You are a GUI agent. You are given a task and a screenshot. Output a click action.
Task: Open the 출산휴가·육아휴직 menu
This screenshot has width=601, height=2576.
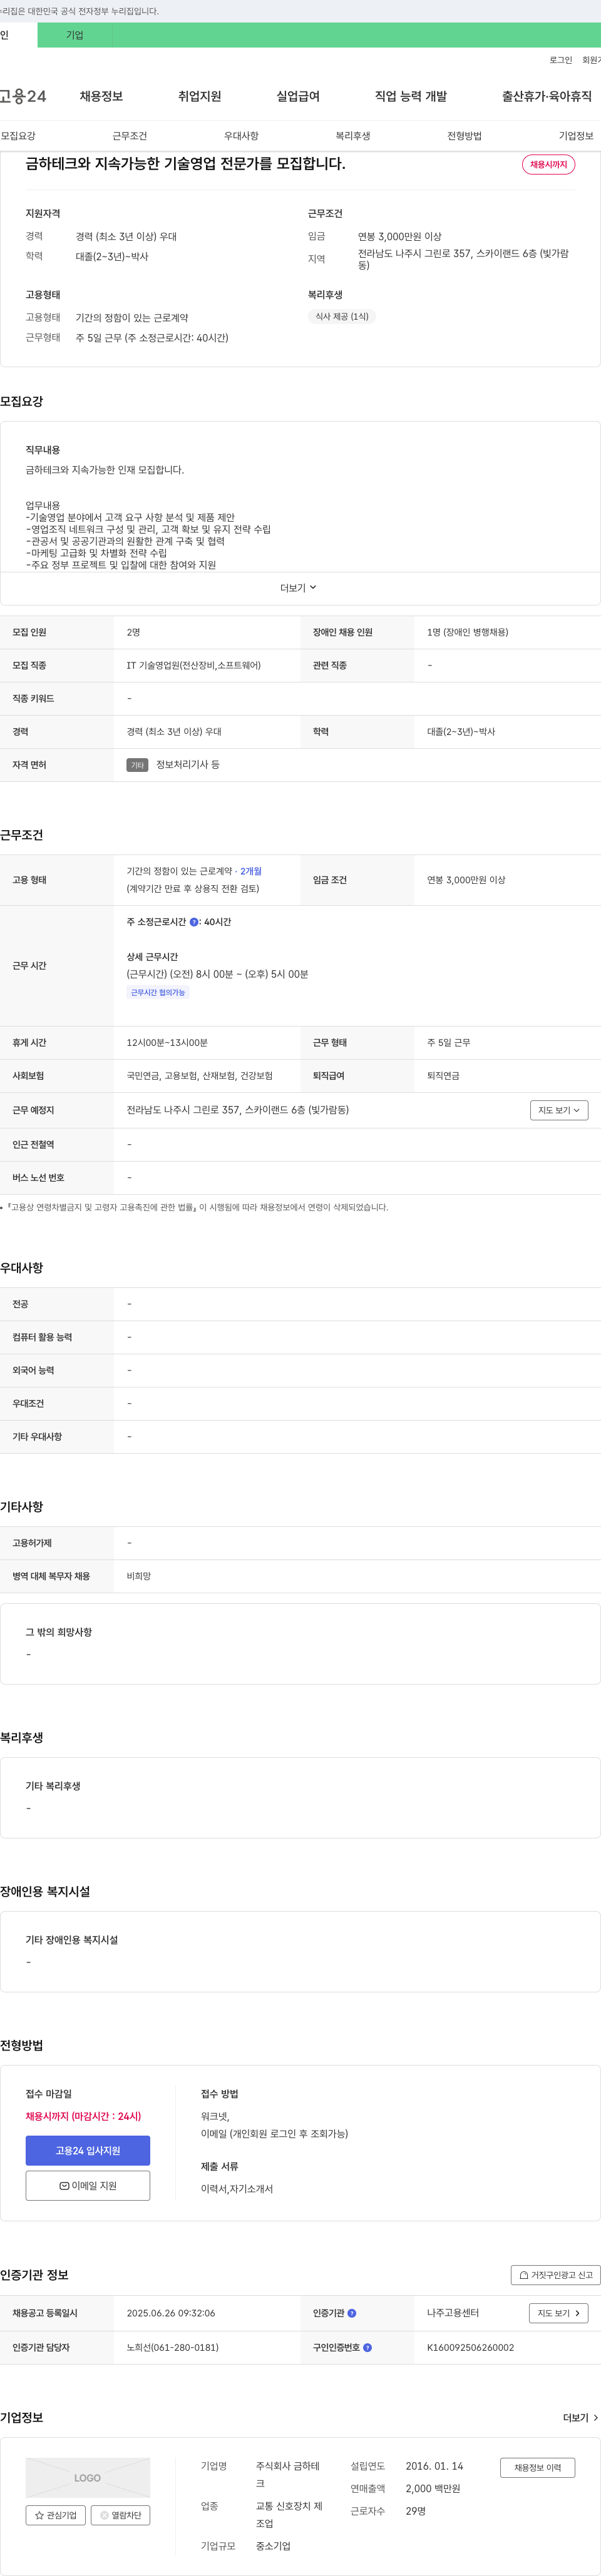[x=546, y=96]
